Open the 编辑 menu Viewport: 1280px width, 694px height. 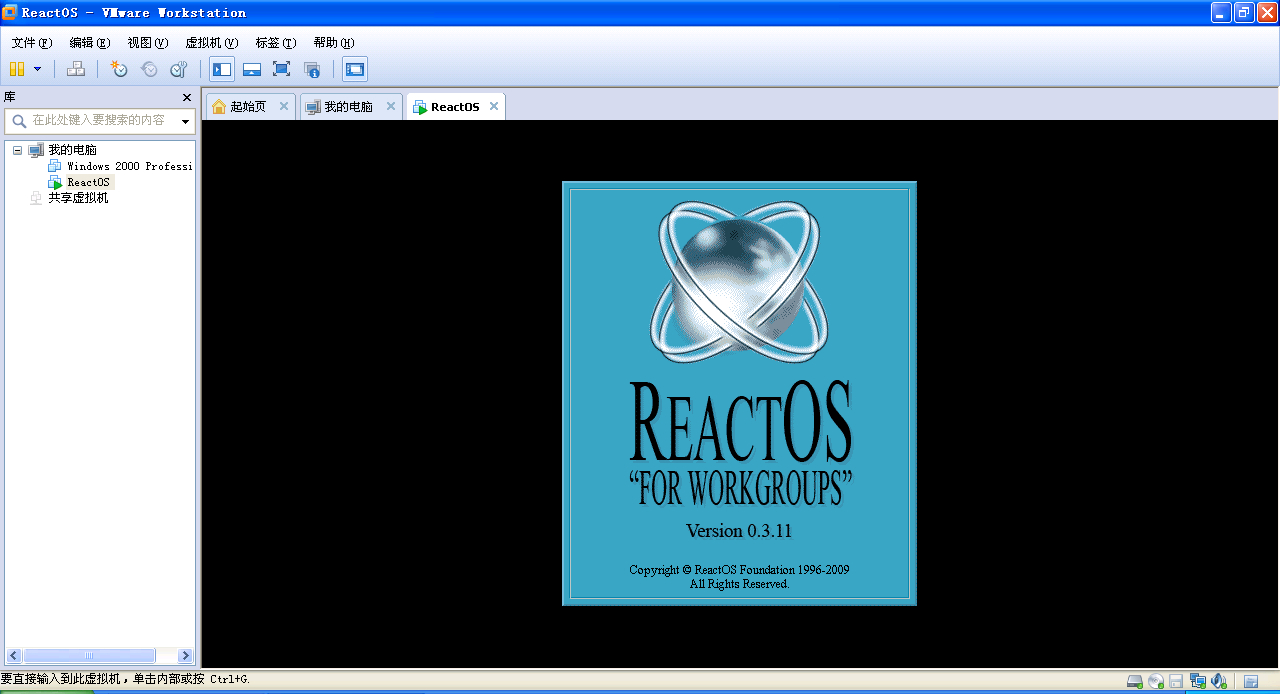90,43
